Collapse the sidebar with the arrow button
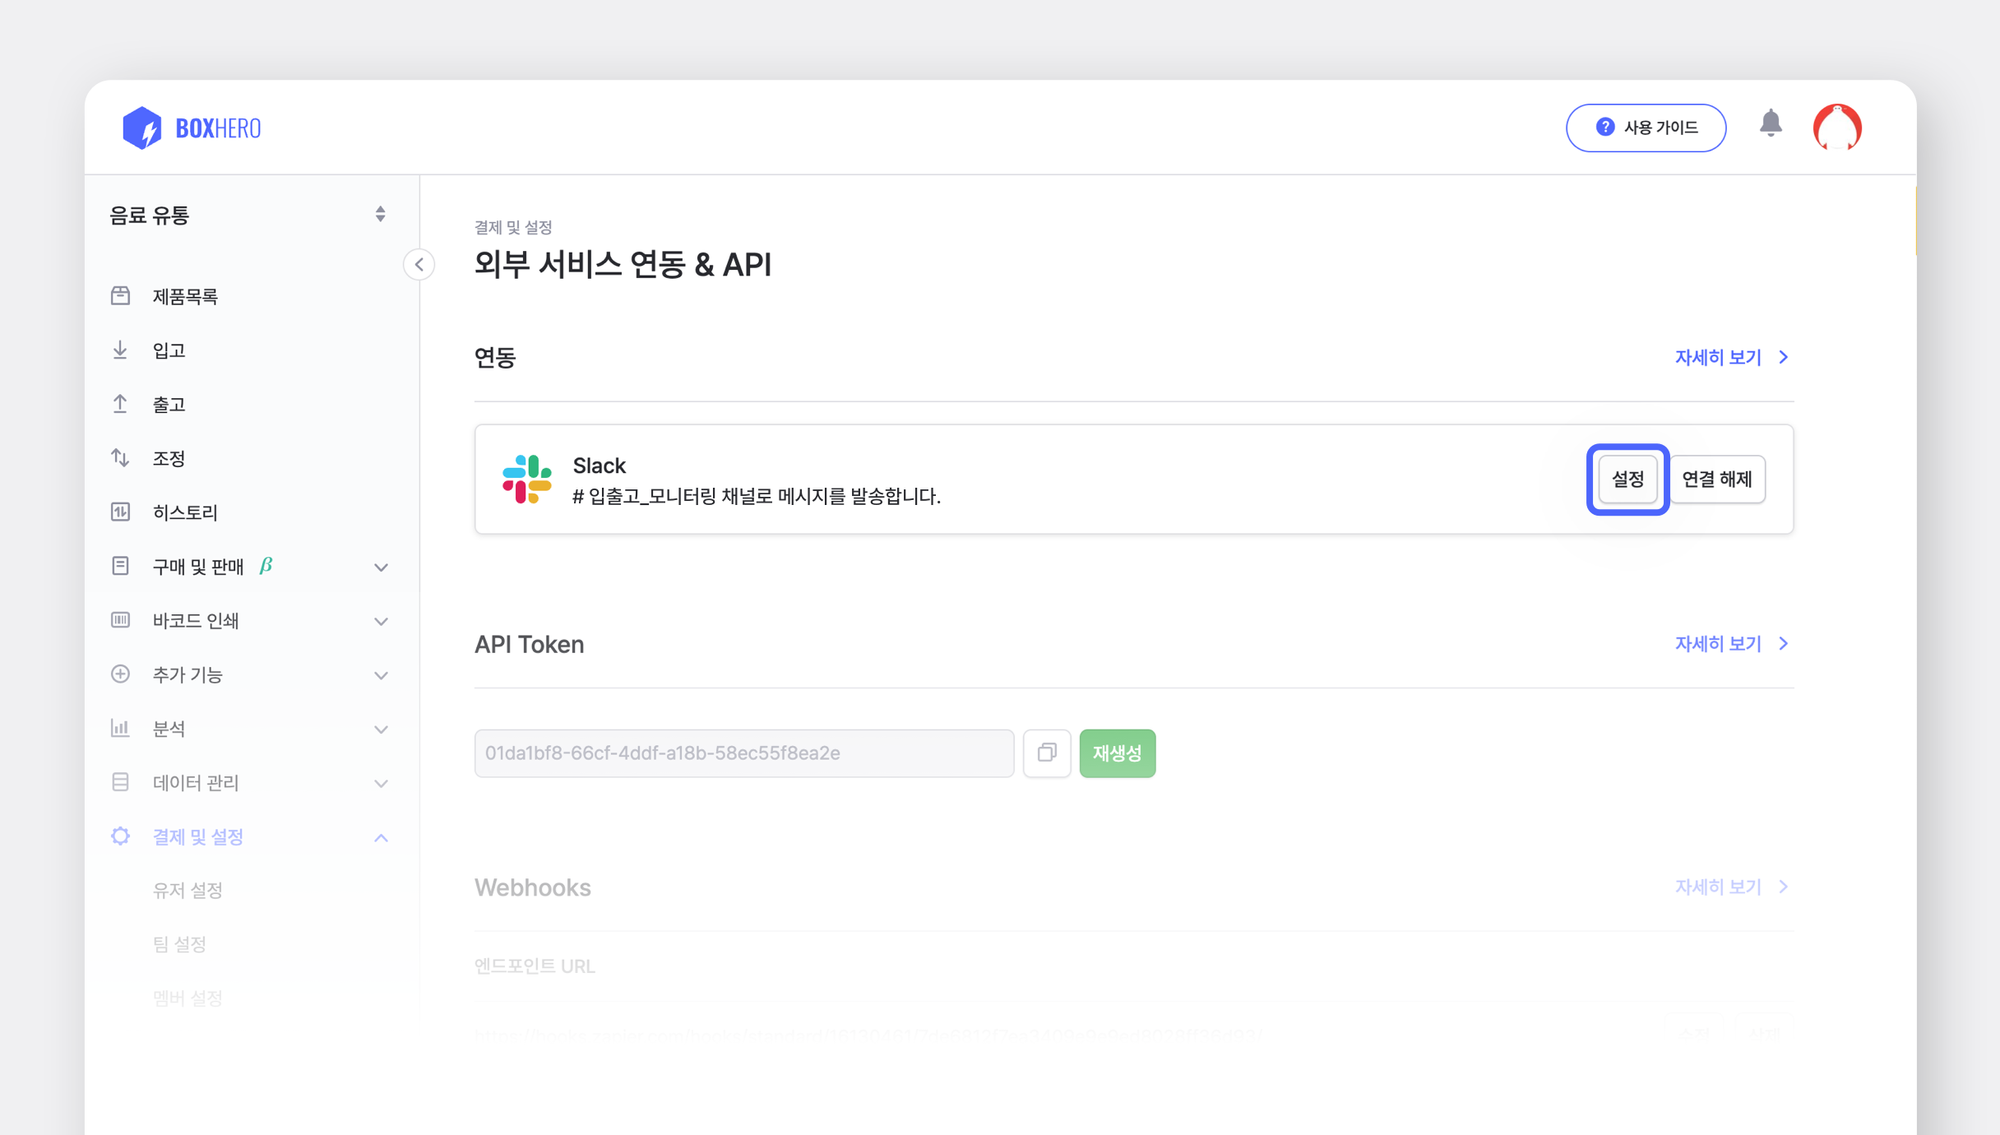 (x=419, y=265)
